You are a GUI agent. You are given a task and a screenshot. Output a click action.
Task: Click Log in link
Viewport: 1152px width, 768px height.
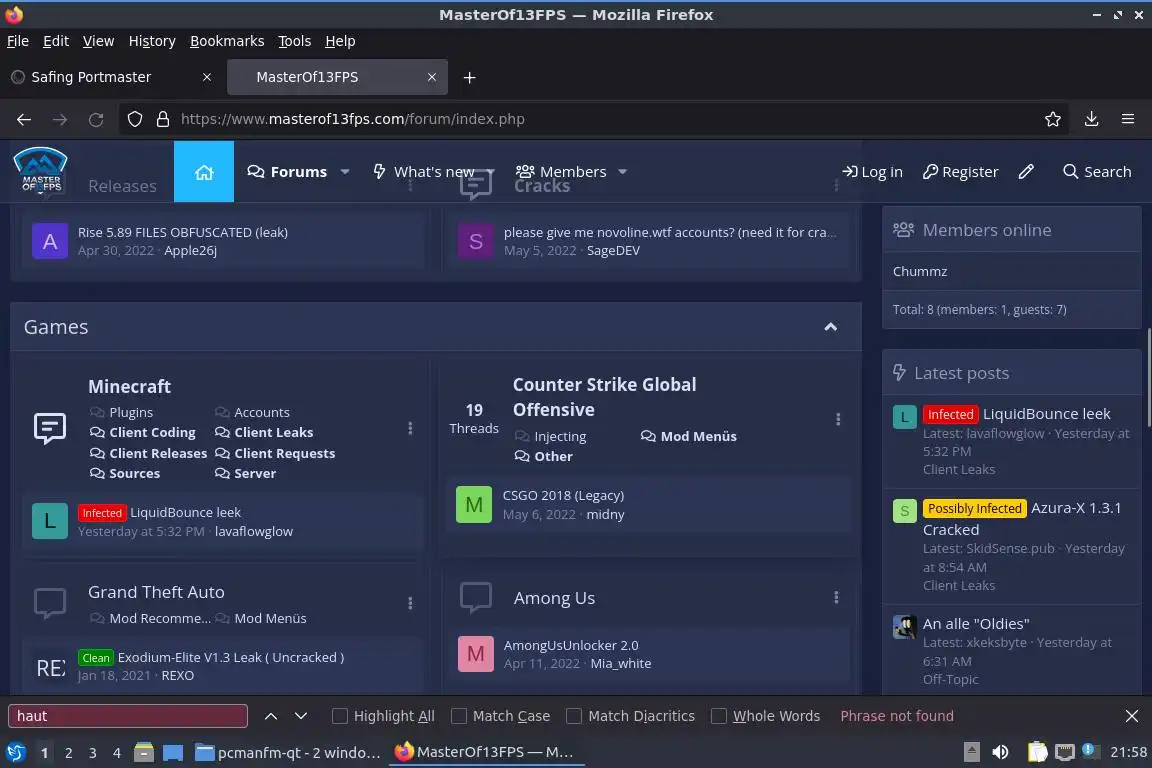(x=872, y=172)
